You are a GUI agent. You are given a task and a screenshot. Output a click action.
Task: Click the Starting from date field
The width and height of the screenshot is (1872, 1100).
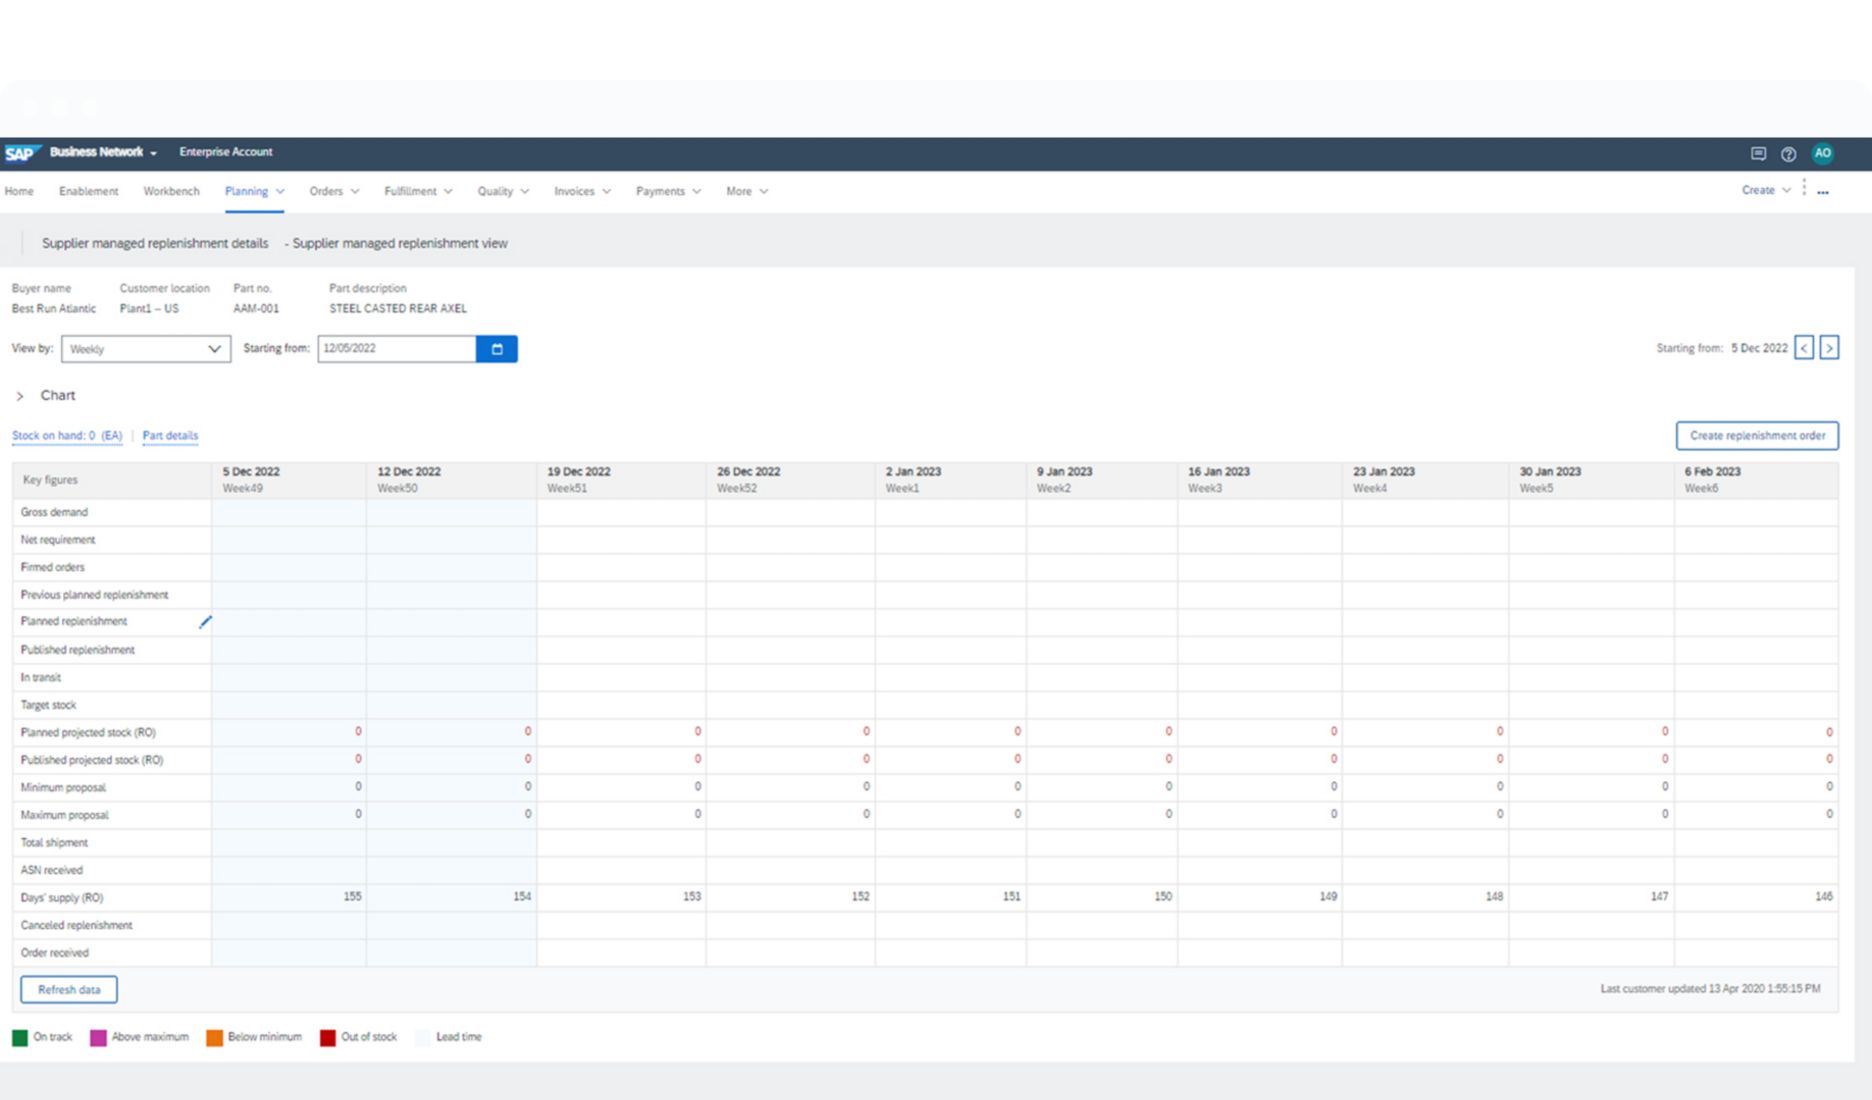[397, 349]
